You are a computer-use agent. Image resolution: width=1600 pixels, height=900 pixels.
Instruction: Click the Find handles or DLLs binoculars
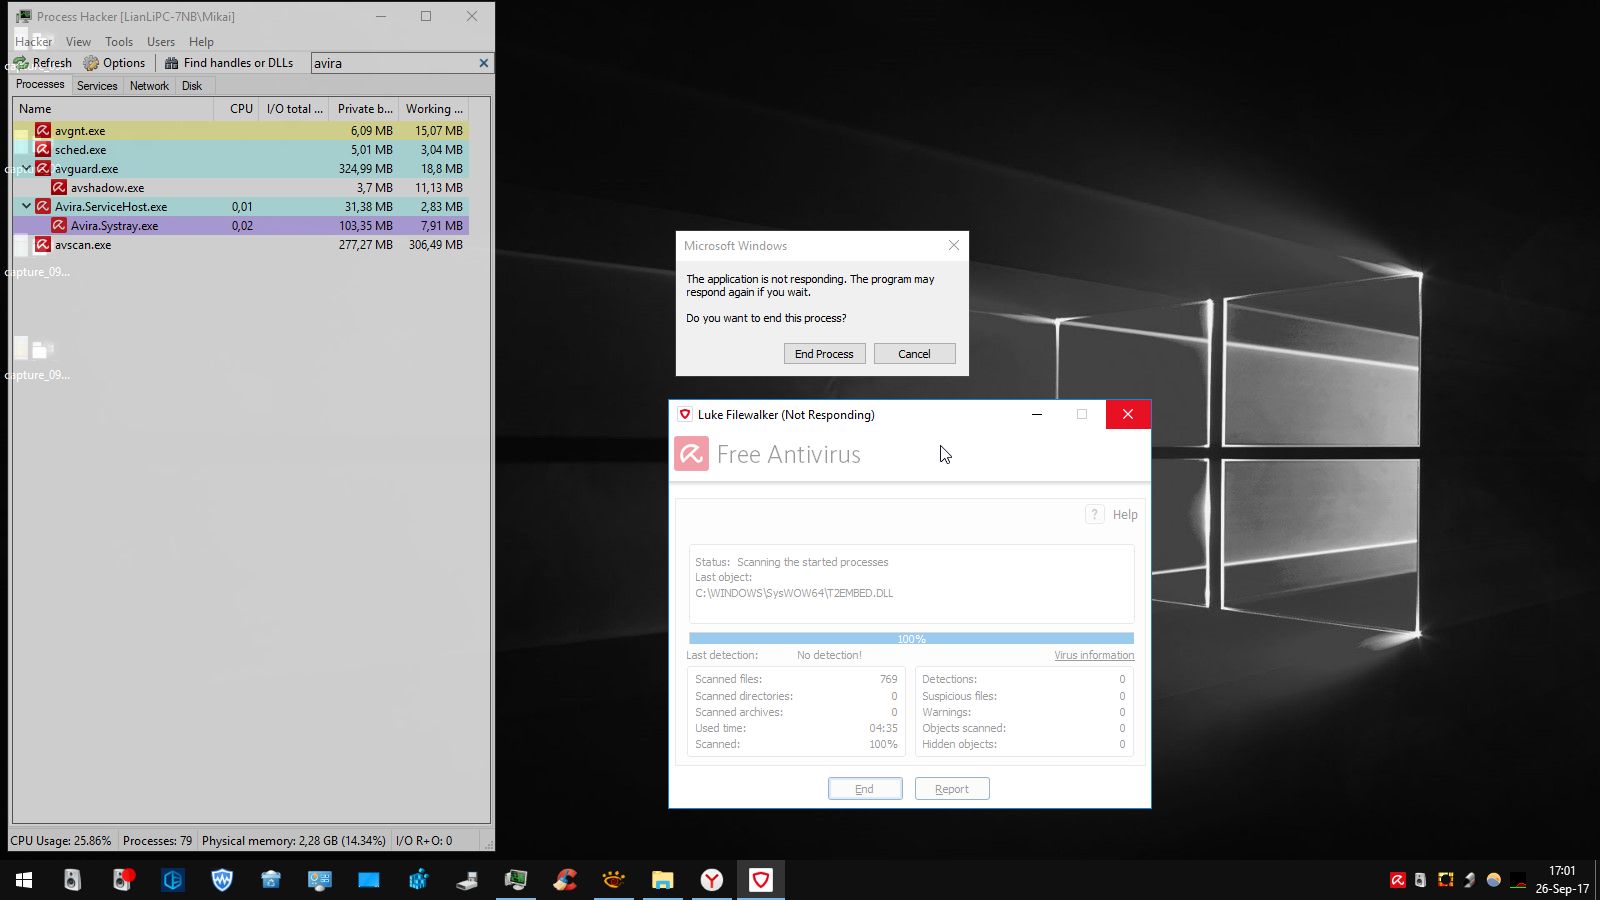click(172, 63)
